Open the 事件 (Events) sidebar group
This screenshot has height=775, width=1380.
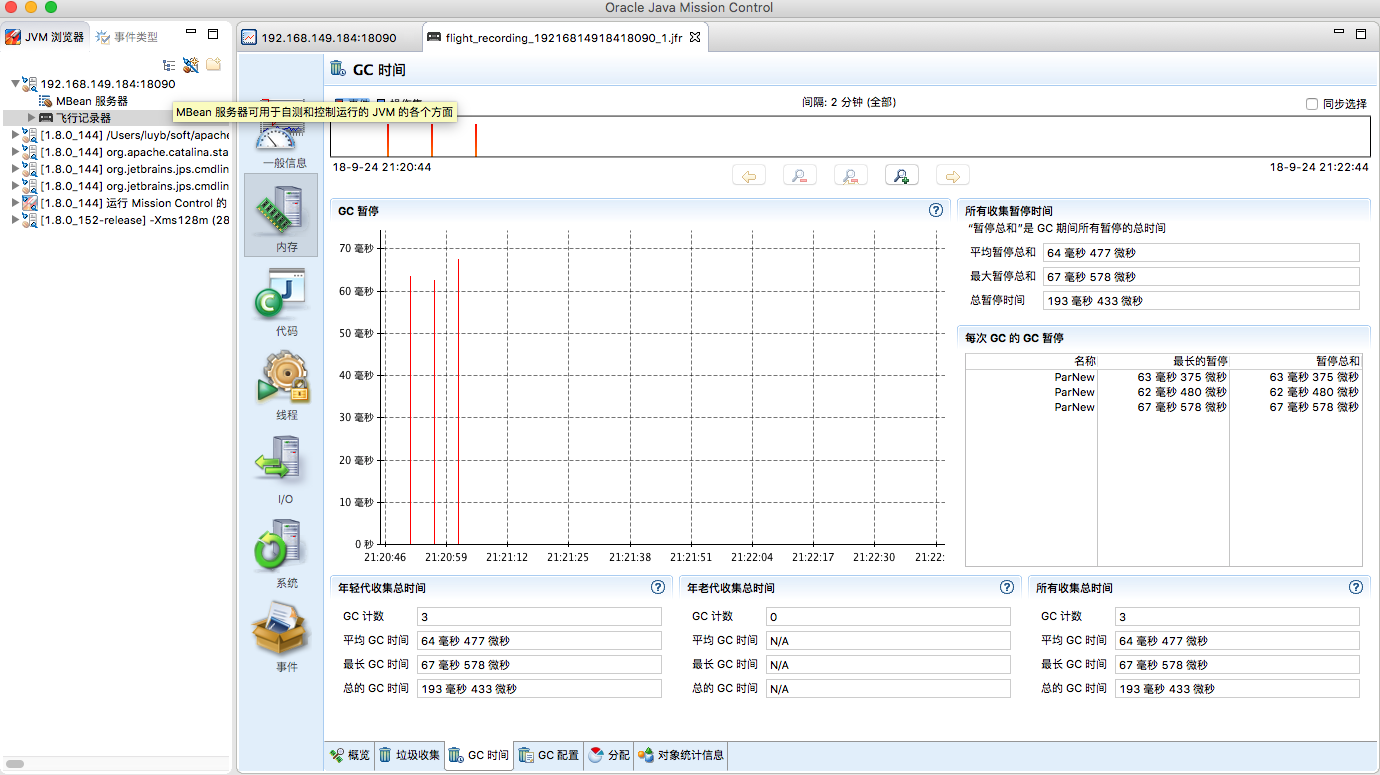coord(281,636)
